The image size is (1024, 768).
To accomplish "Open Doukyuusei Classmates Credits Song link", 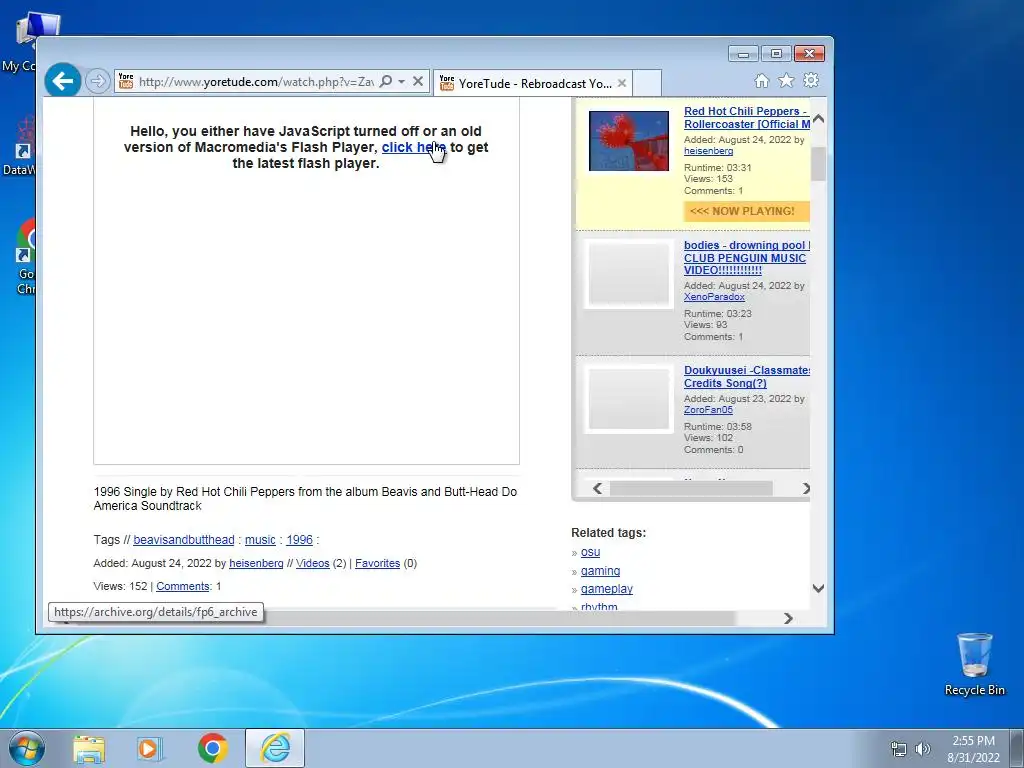I will point(746,377).
